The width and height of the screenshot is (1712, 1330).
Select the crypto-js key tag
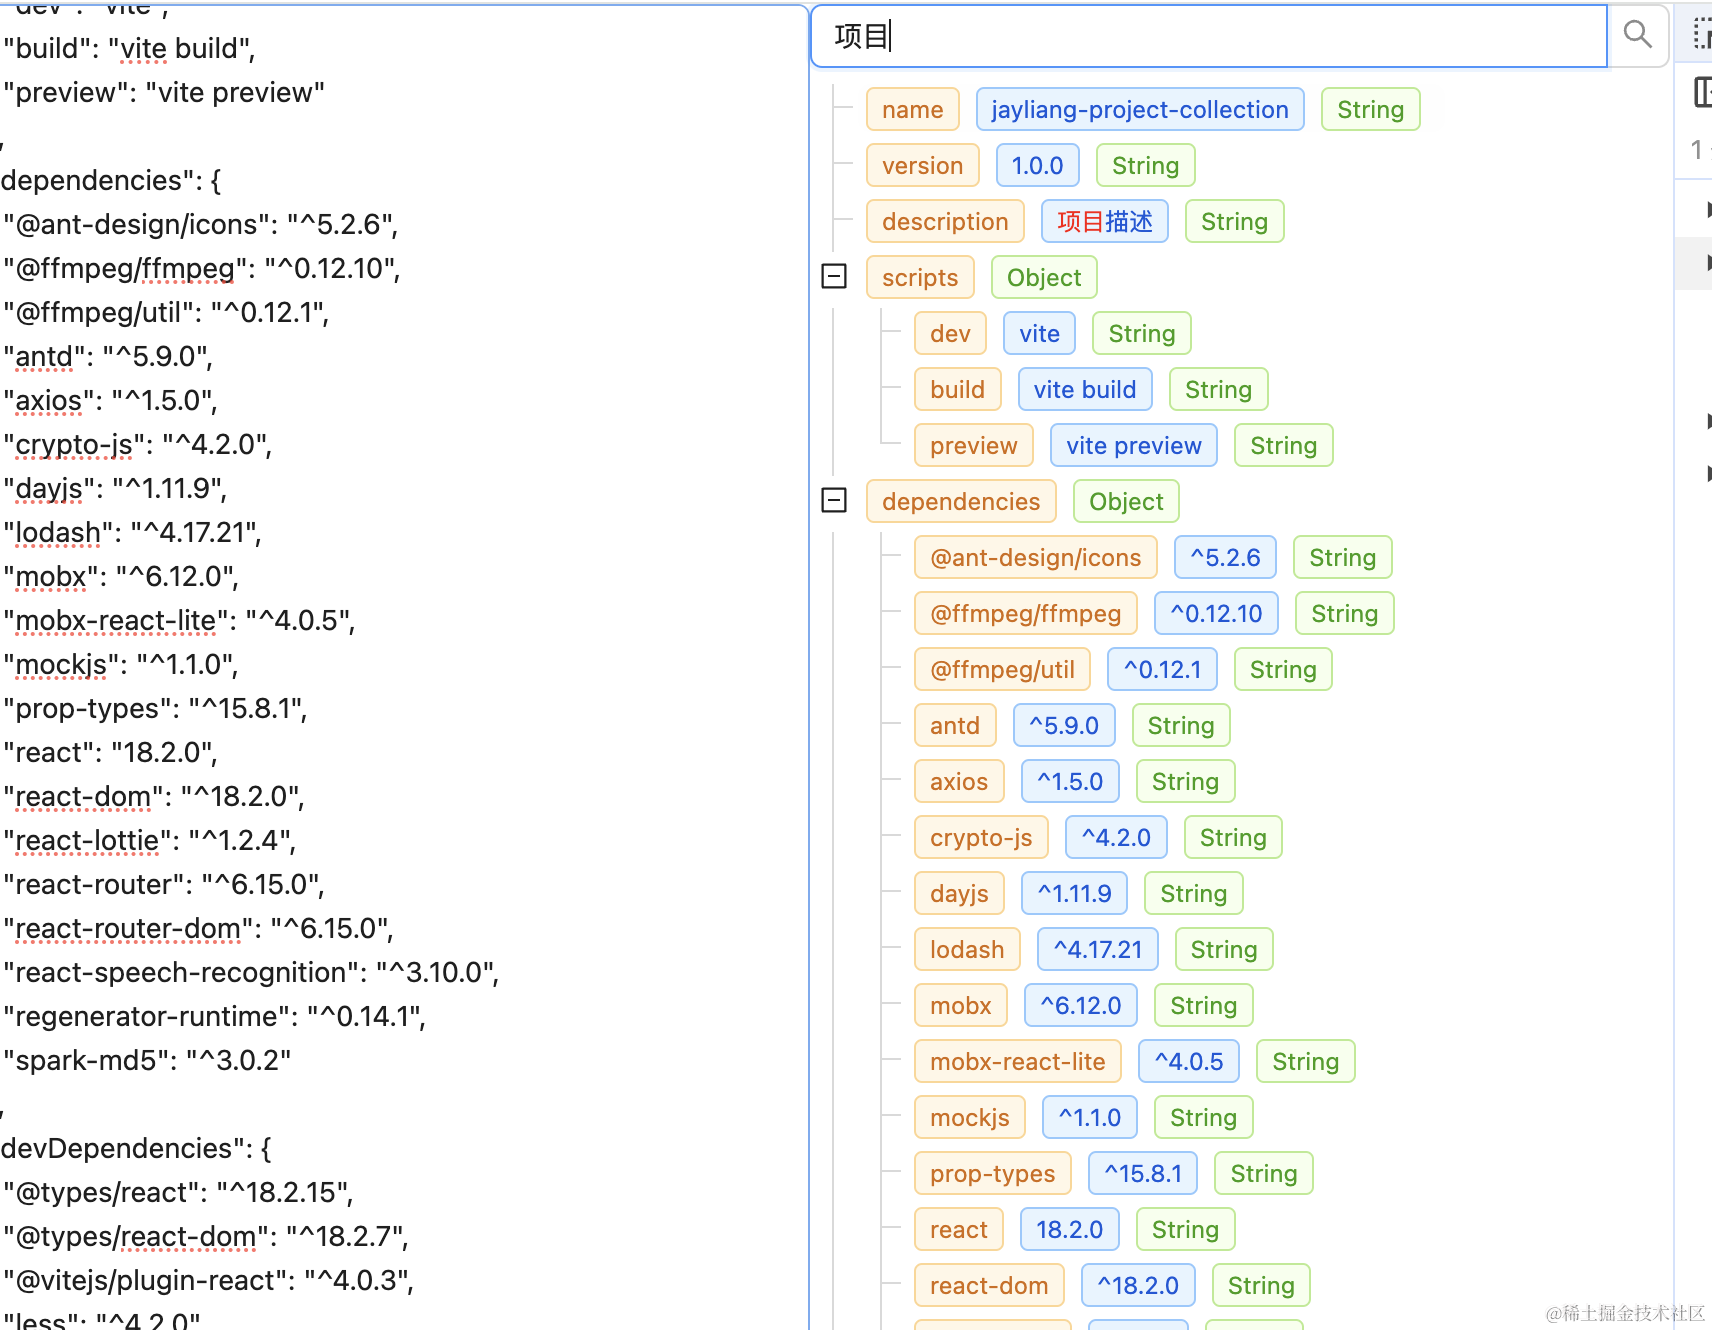pos(981,838)
